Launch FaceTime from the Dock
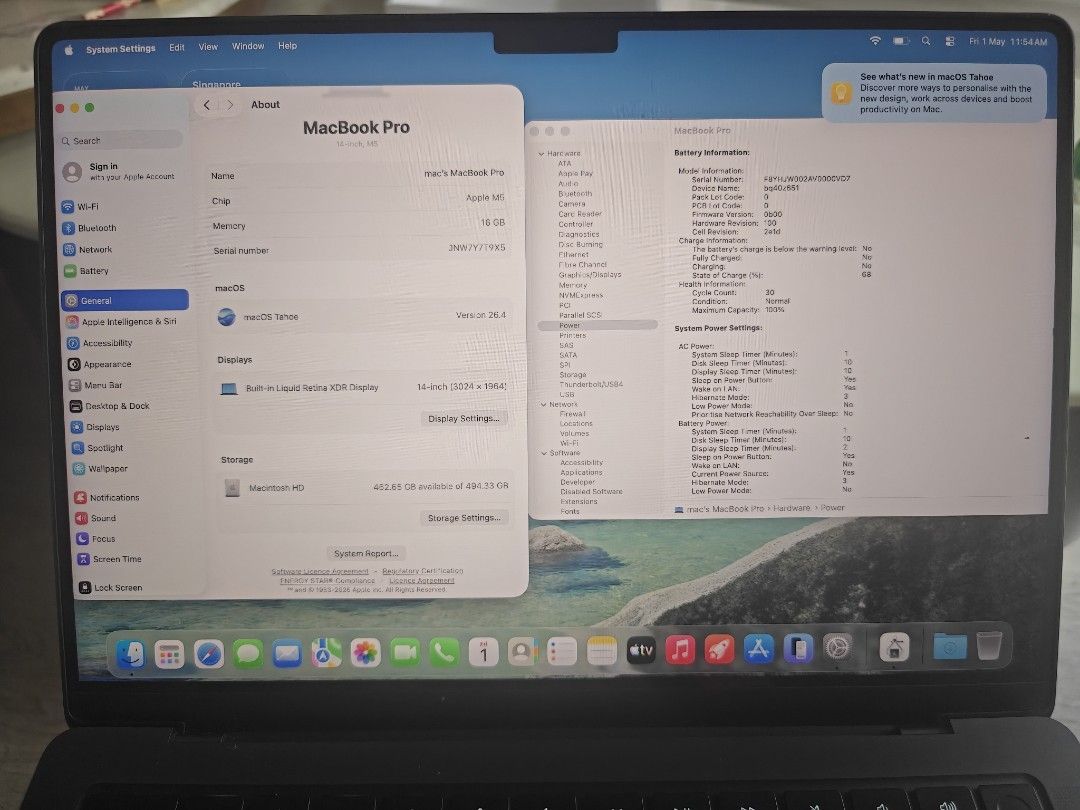This screenshot has width=1080, height=810. [405, 652]
